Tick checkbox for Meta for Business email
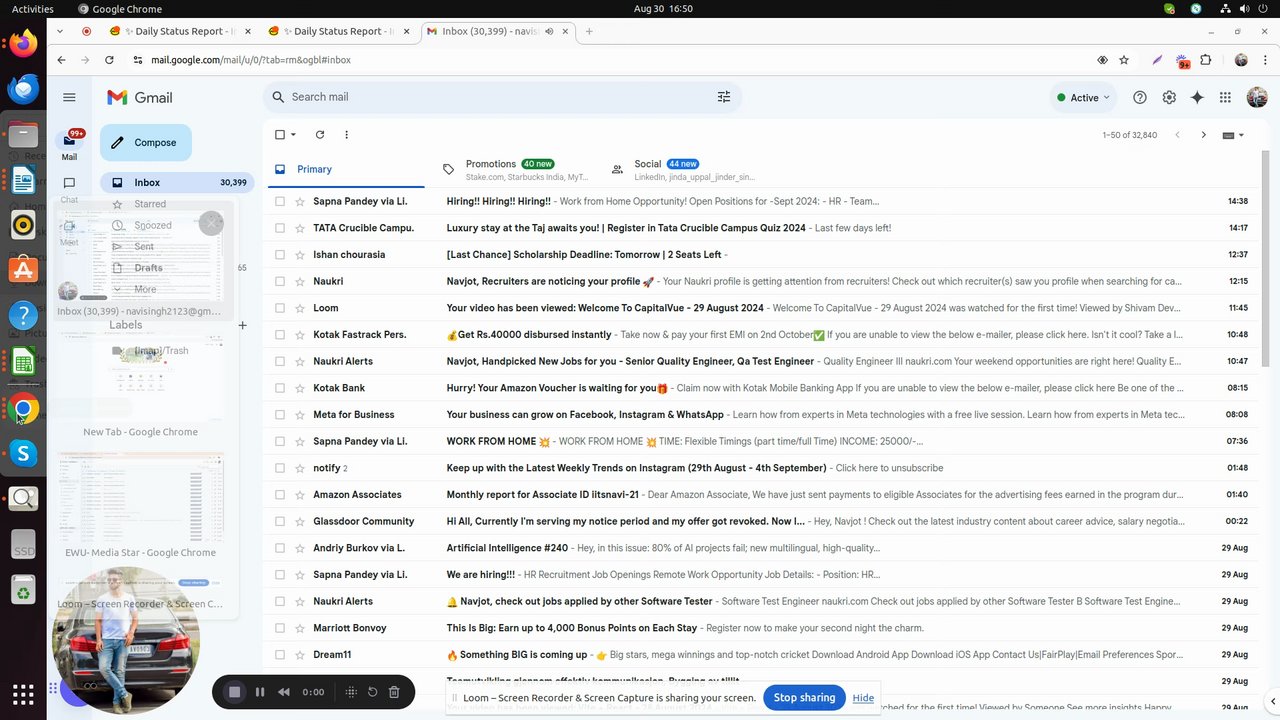 click(x=280, y=415)
